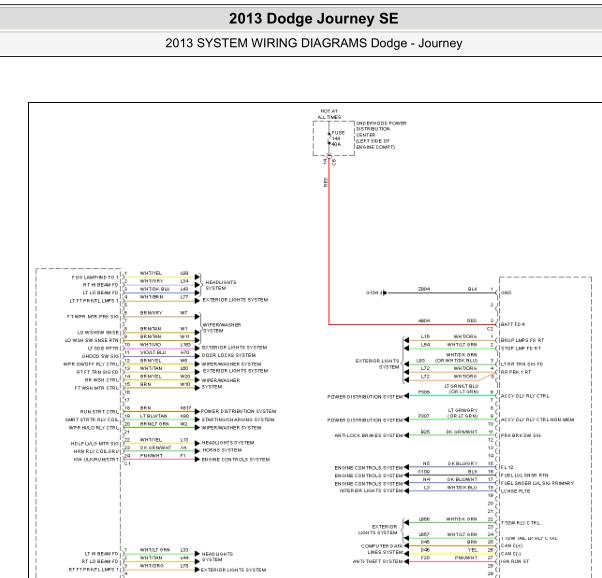
Task: Click 'HEADLIGHTS SYSTEM' label beside pins 1-3
Action: tap(221, 285)
